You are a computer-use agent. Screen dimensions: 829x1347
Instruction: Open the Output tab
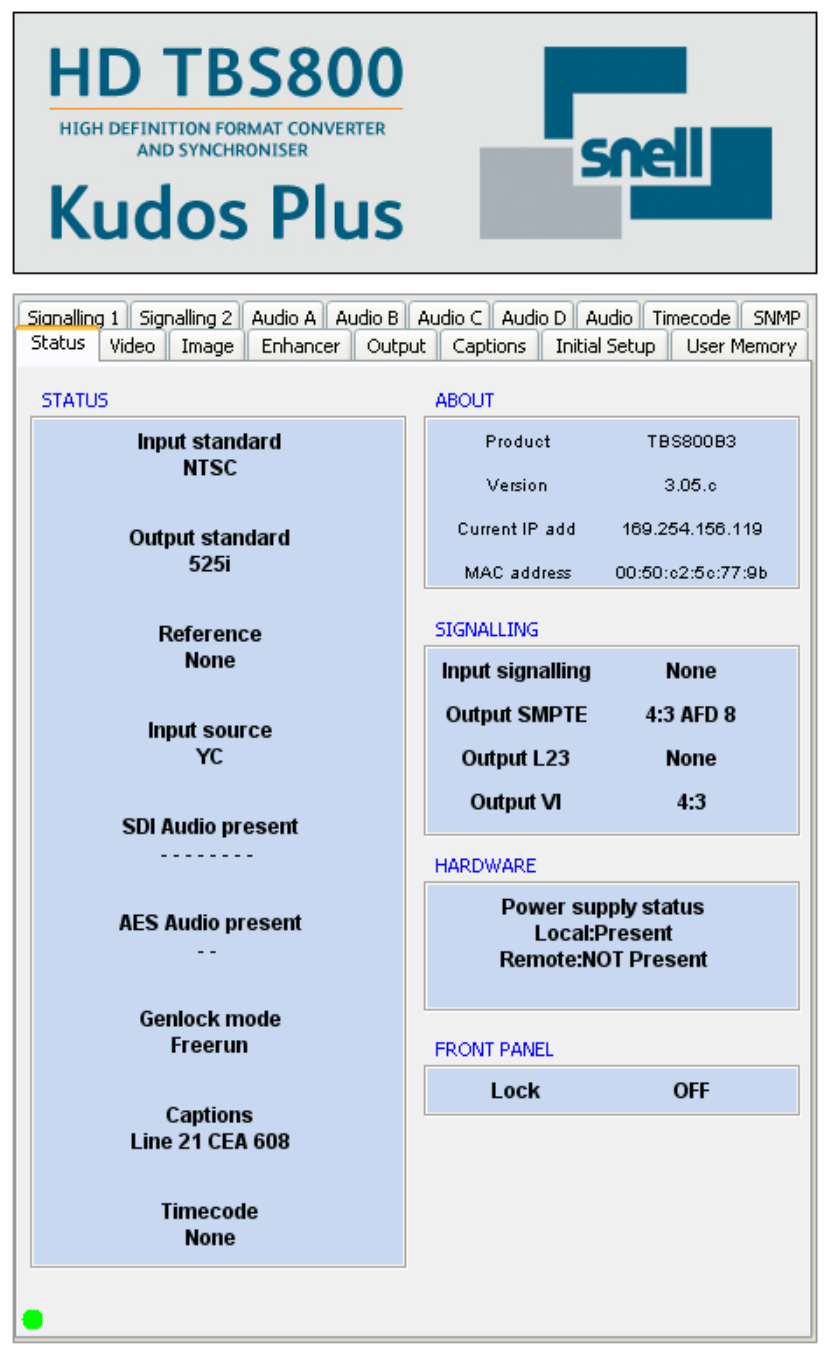(396, 345)
